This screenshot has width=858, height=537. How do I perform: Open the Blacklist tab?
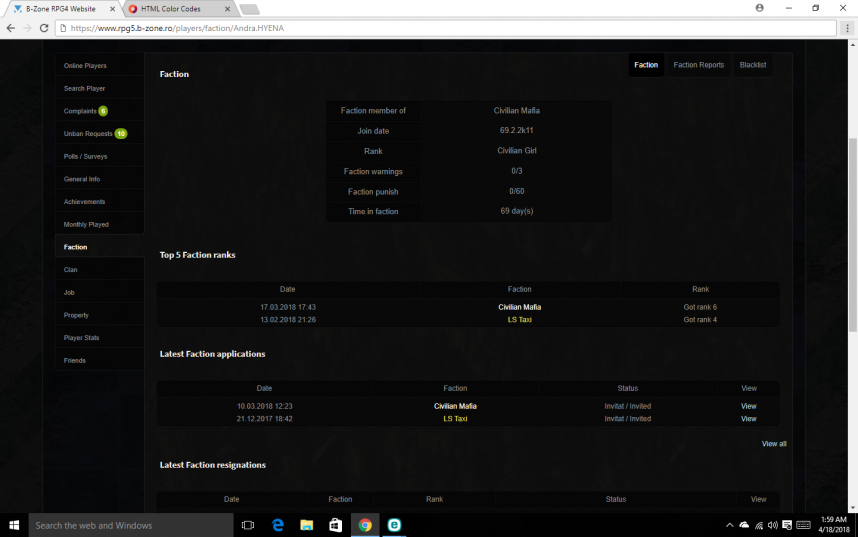tap(753, 65)
